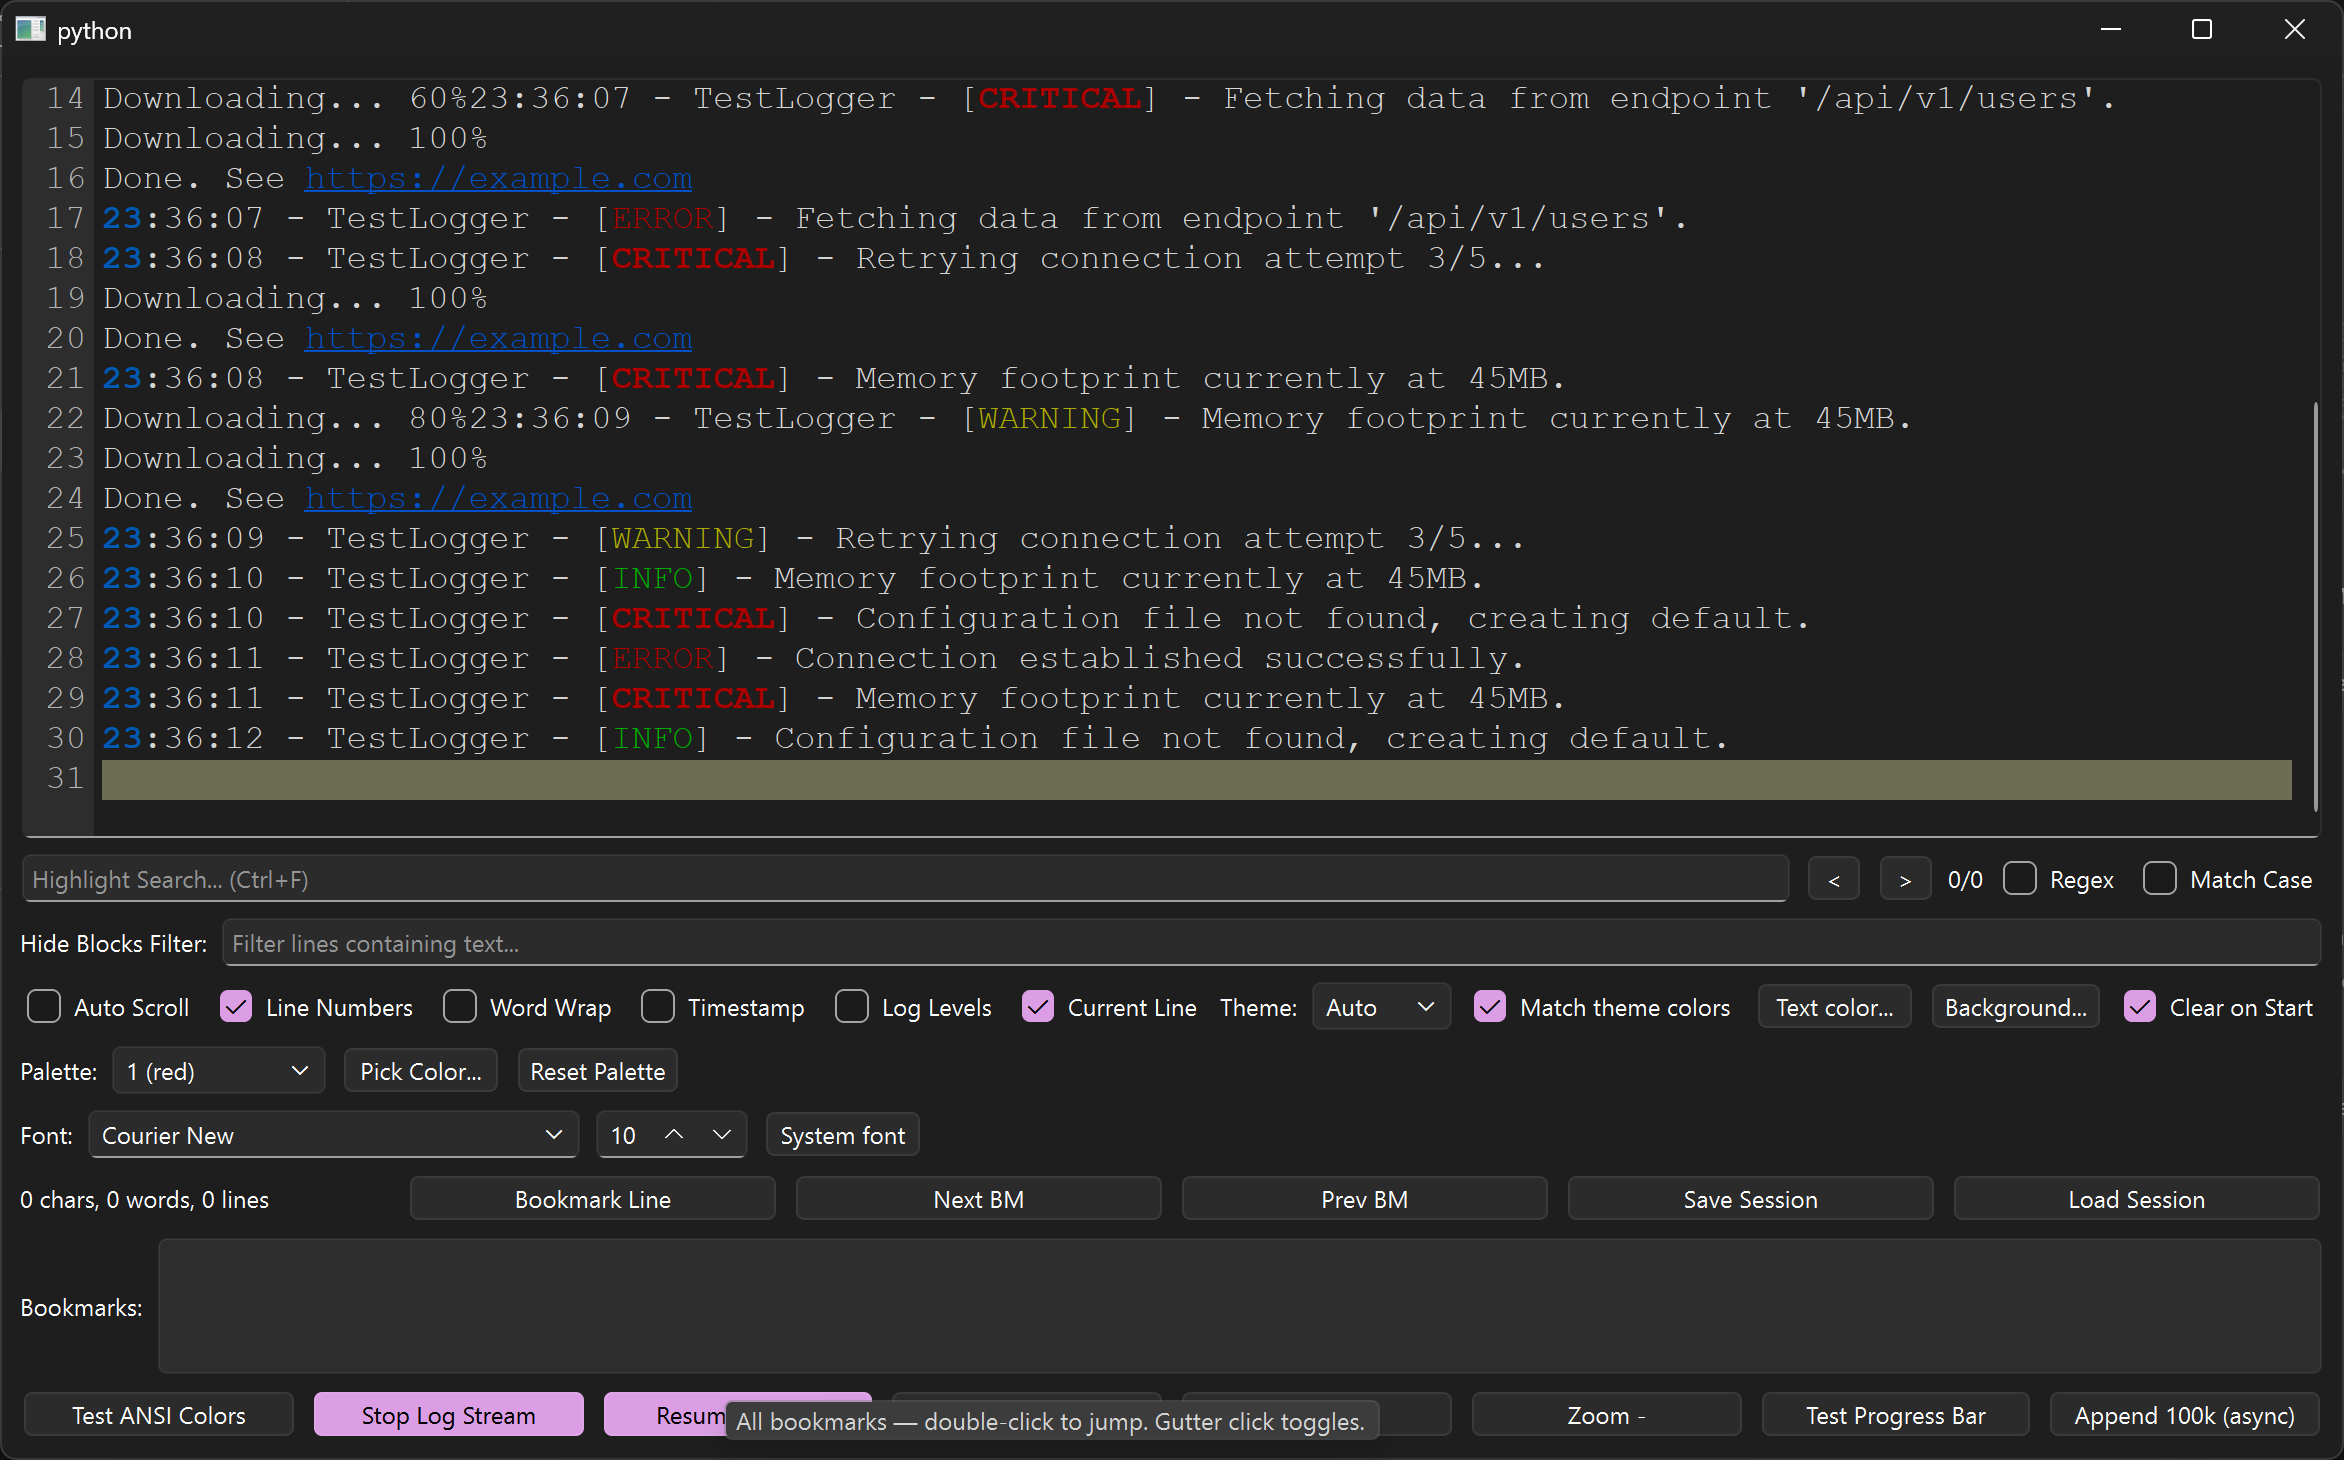Click ERROR tag on line 28

point(663,658)
